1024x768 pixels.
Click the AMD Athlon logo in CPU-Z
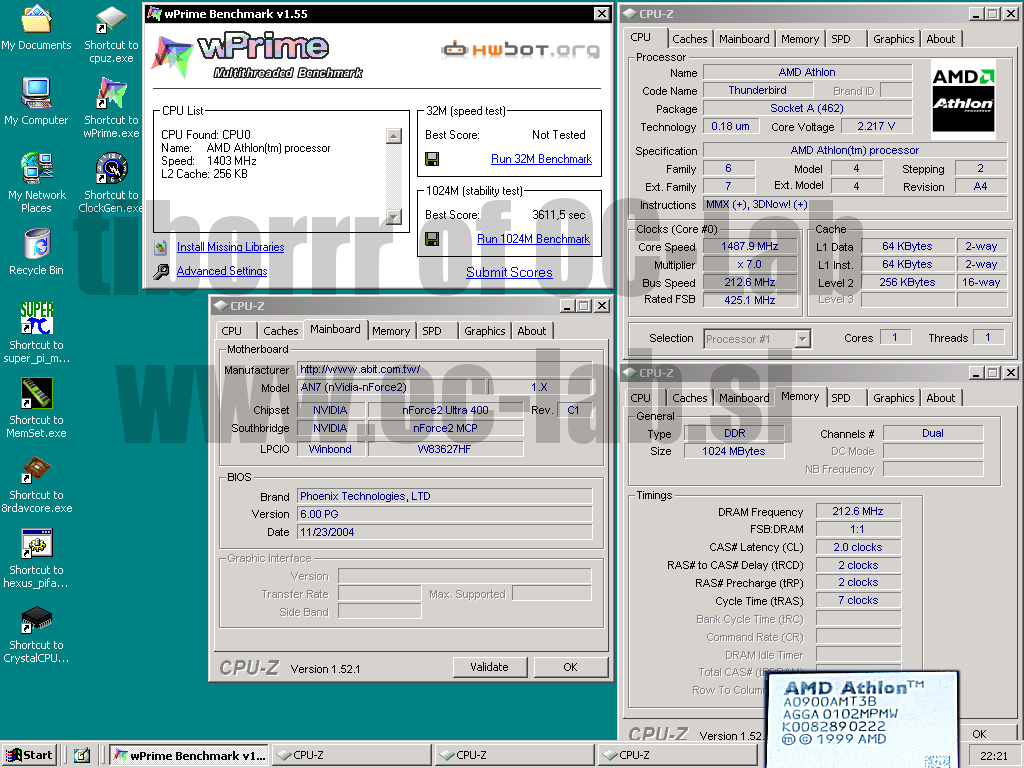point(963,99)
